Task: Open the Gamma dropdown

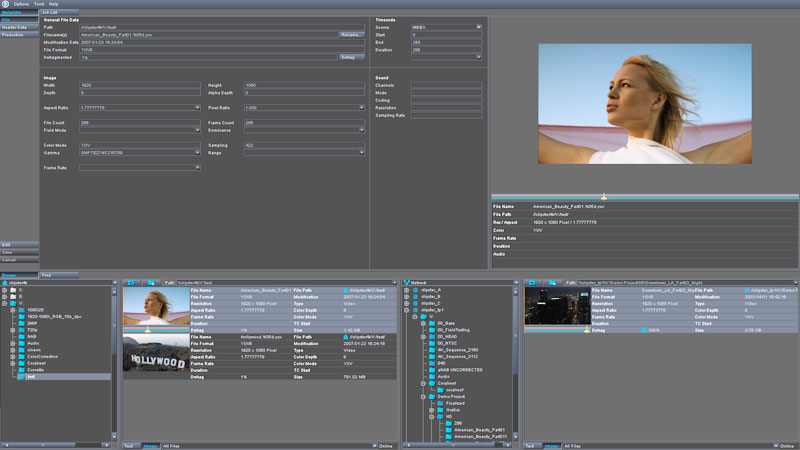Action: coord(197,150)
